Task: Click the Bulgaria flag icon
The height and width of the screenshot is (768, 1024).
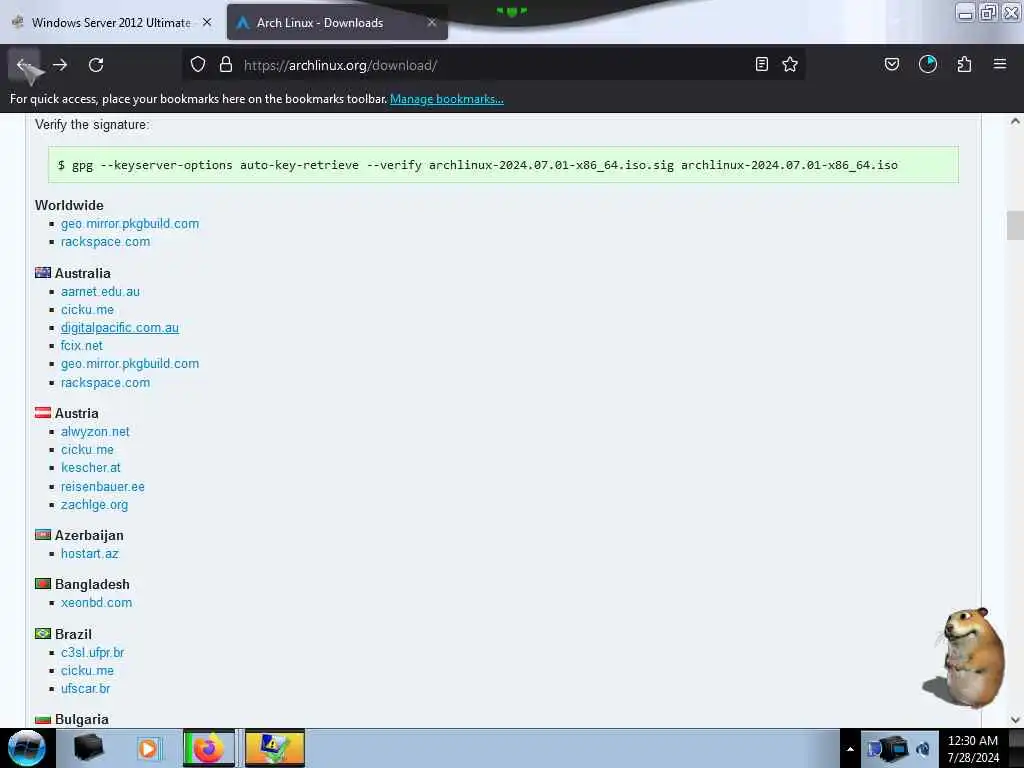Action: coord(42,719)
